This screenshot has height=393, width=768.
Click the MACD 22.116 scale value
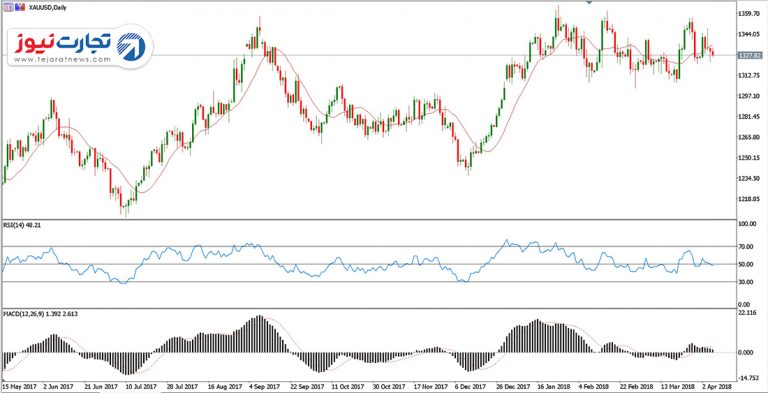(x=747, y=313)
